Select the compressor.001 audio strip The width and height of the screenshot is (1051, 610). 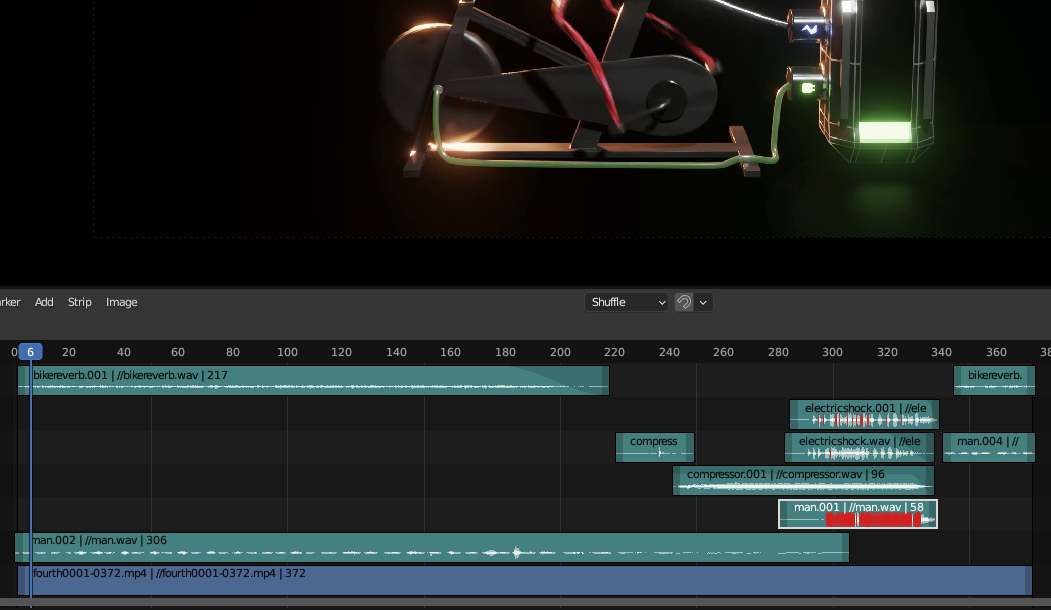pos(803,480)
